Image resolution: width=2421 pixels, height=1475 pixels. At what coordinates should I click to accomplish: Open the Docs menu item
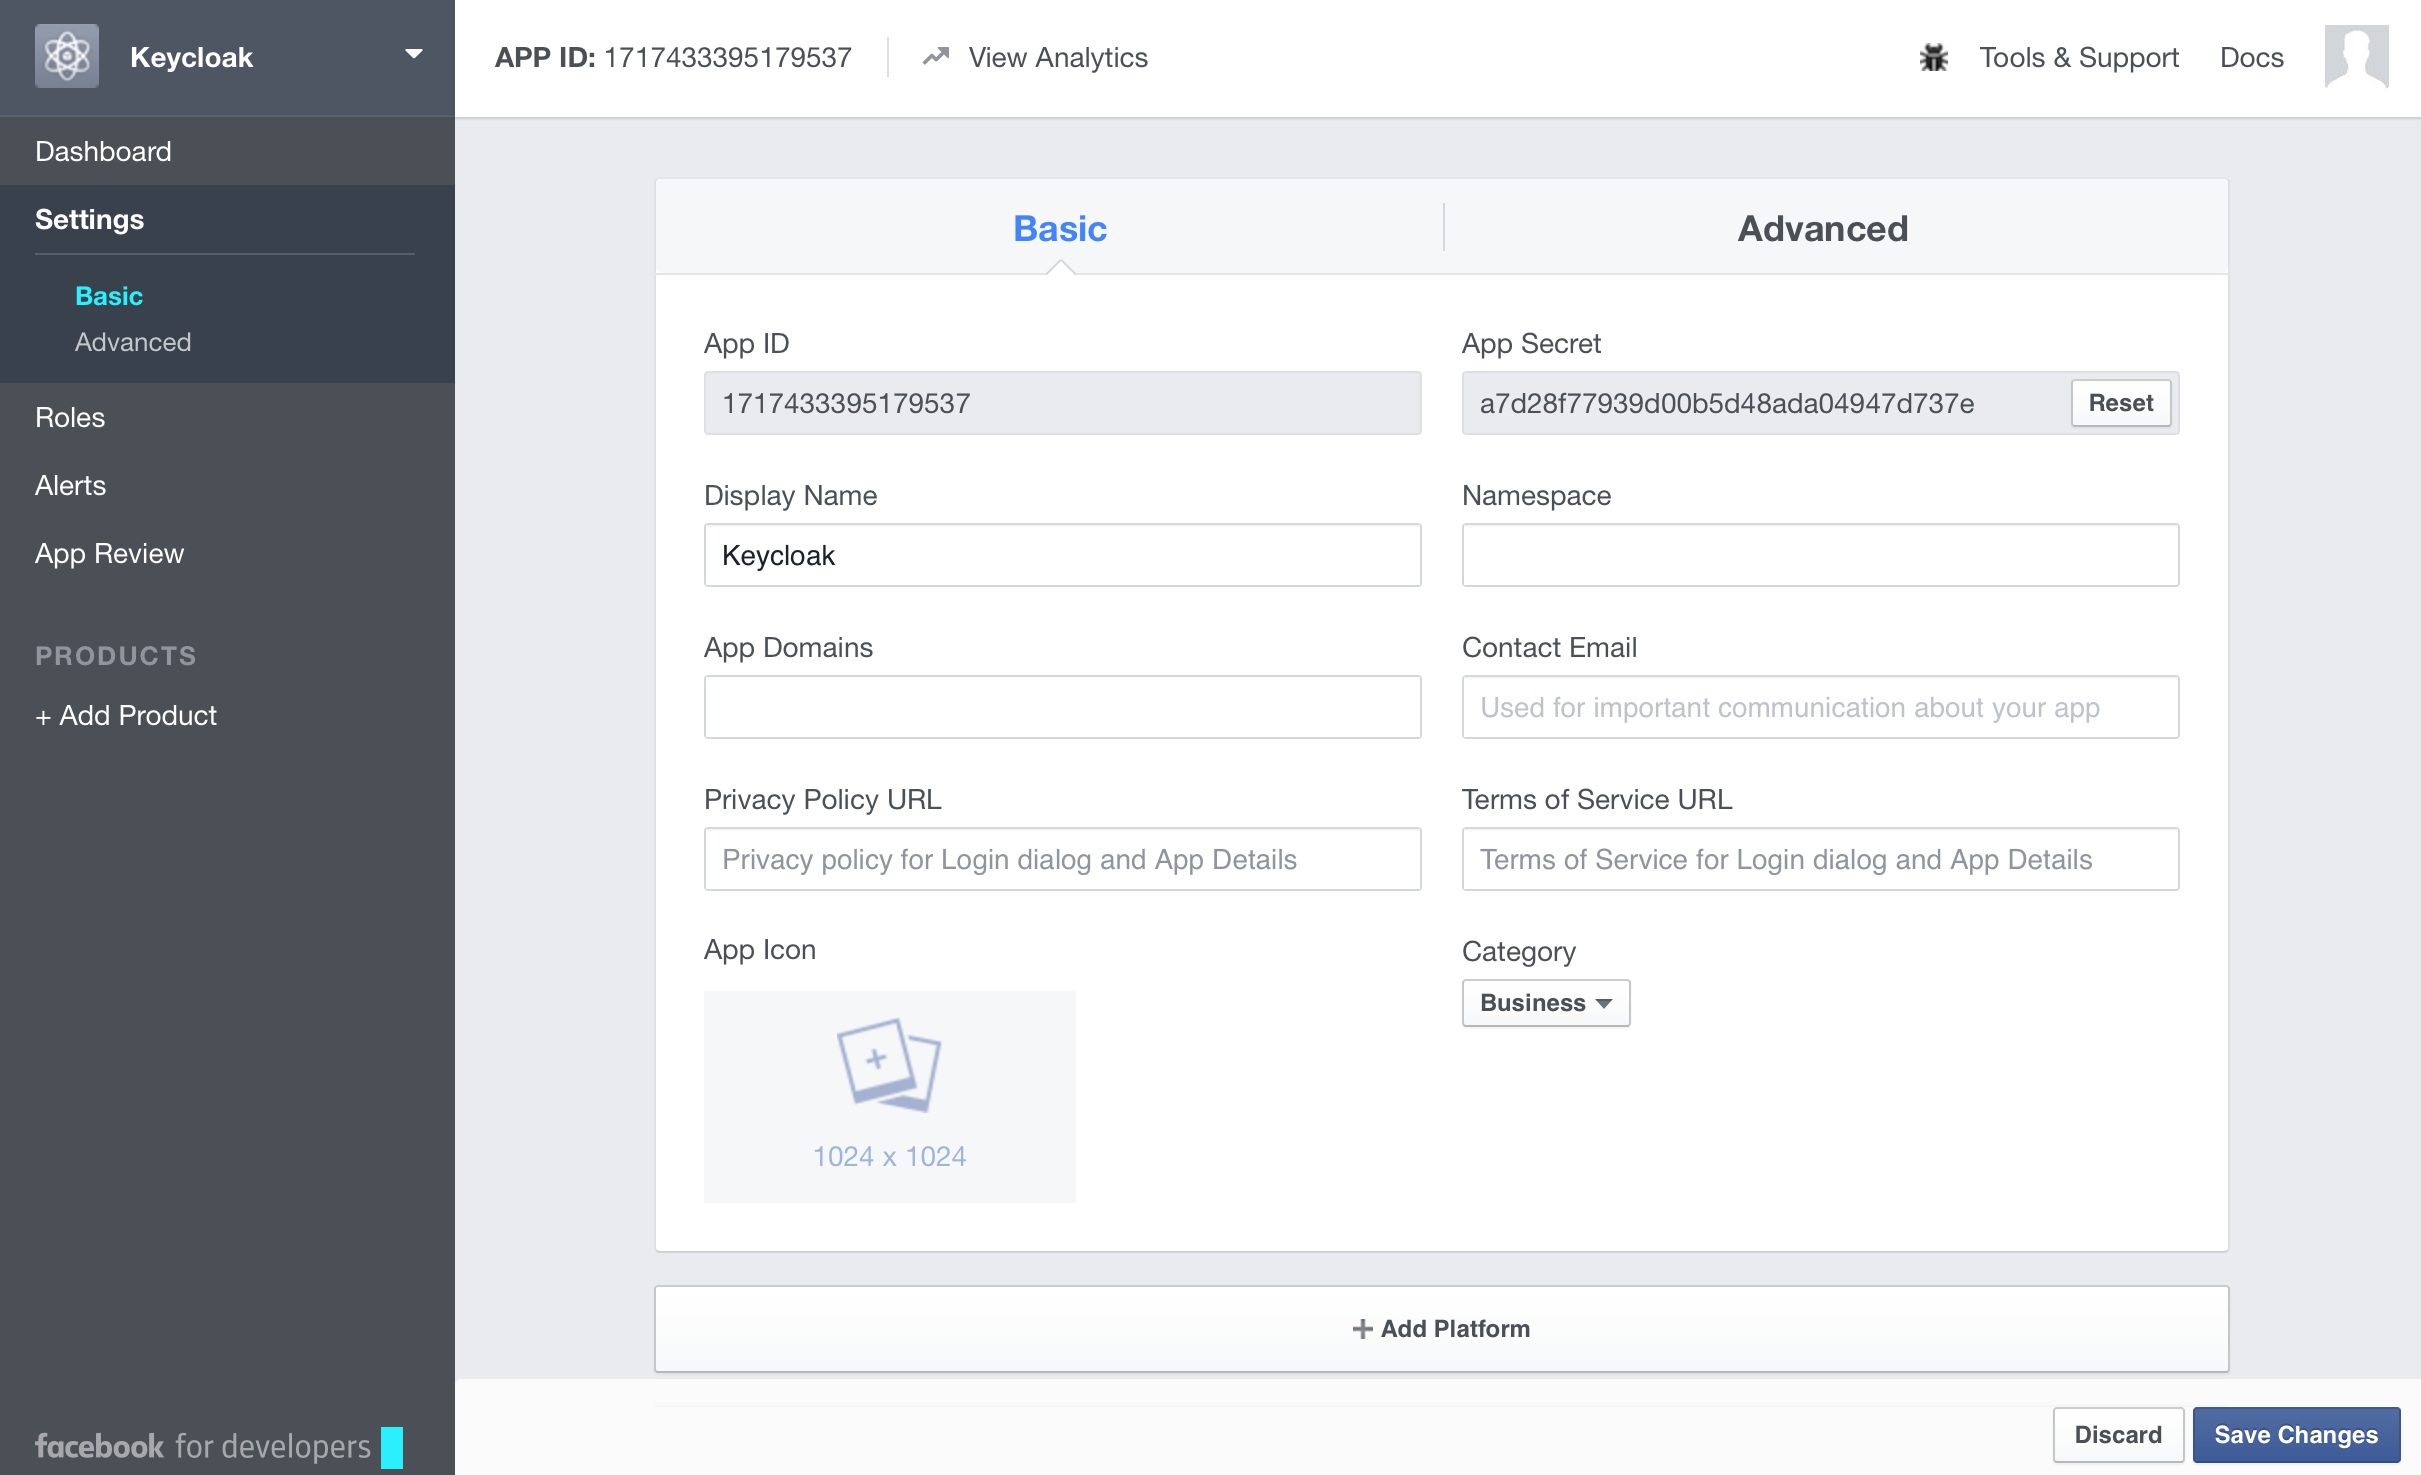pyautogui.click(x=2250, y=57)
